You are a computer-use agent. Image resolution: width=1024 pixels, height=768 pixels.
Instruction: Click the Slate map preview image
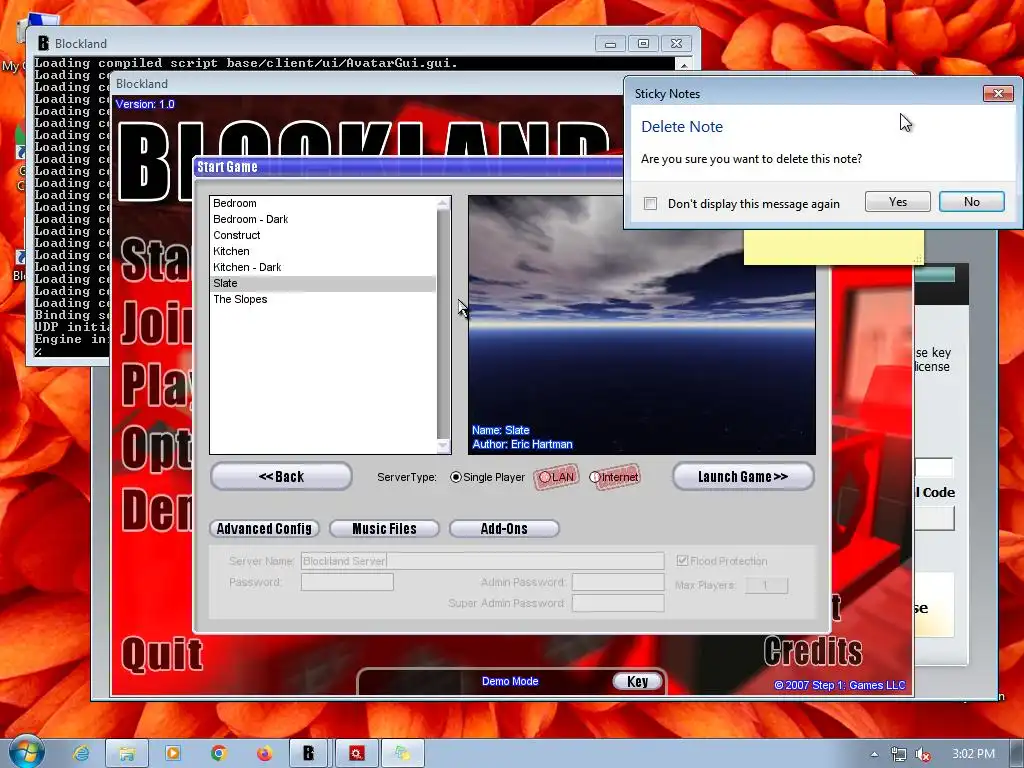tap(642, 325)
